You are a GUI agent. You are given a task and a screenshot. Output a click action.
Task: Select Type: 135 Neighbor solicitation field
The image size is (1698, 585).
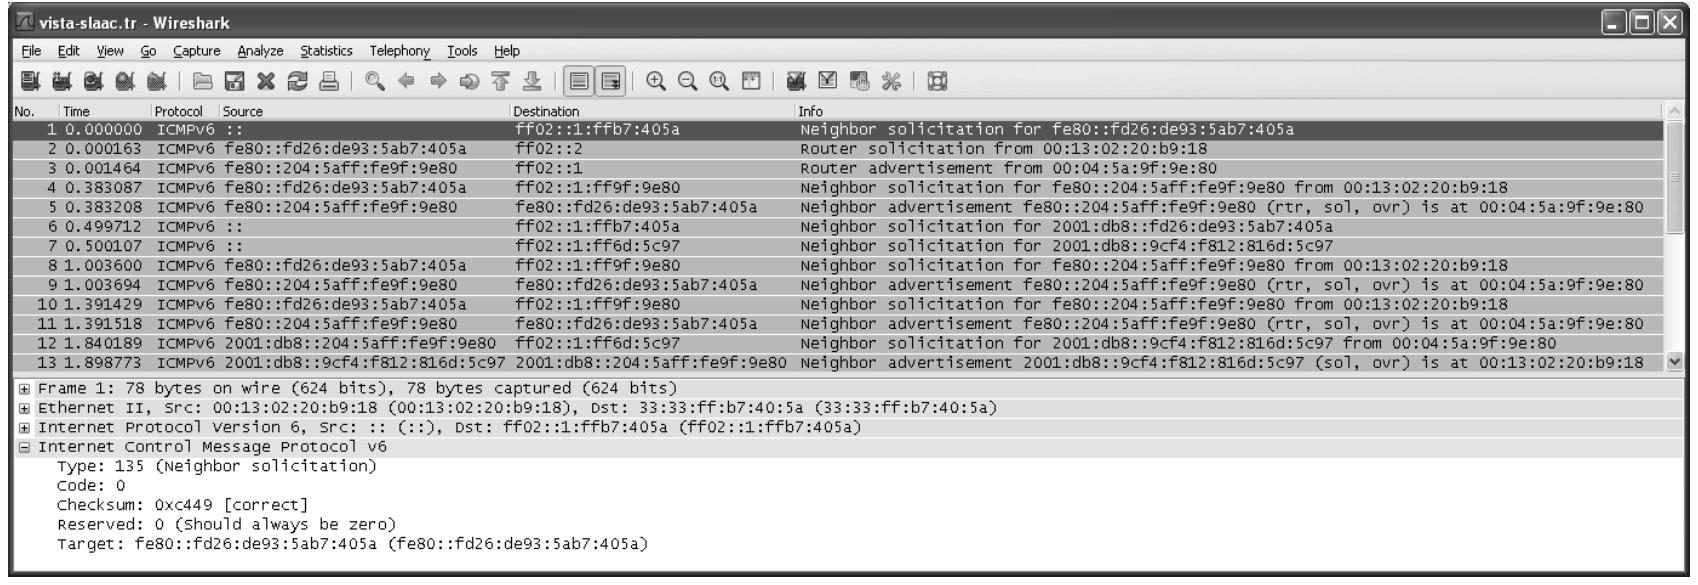coord(217,466)
